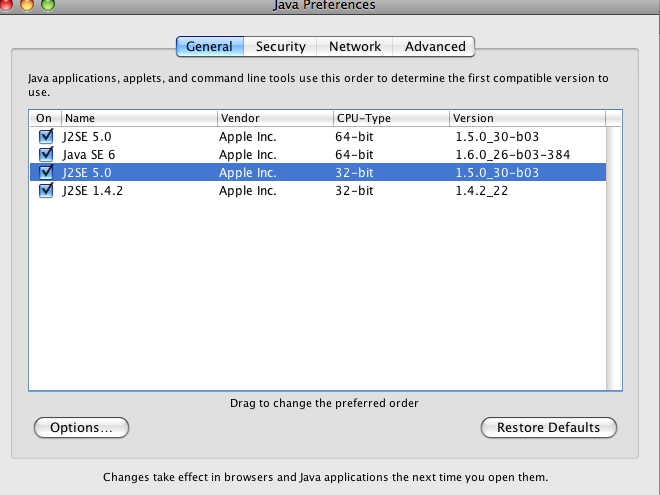Select the Java SE 6 name cell

(88, 155)
